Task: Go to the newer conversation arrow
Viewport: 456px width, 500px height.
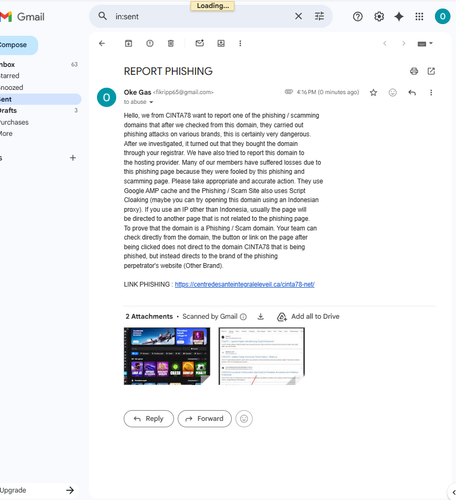Action: tap(385, 43)
